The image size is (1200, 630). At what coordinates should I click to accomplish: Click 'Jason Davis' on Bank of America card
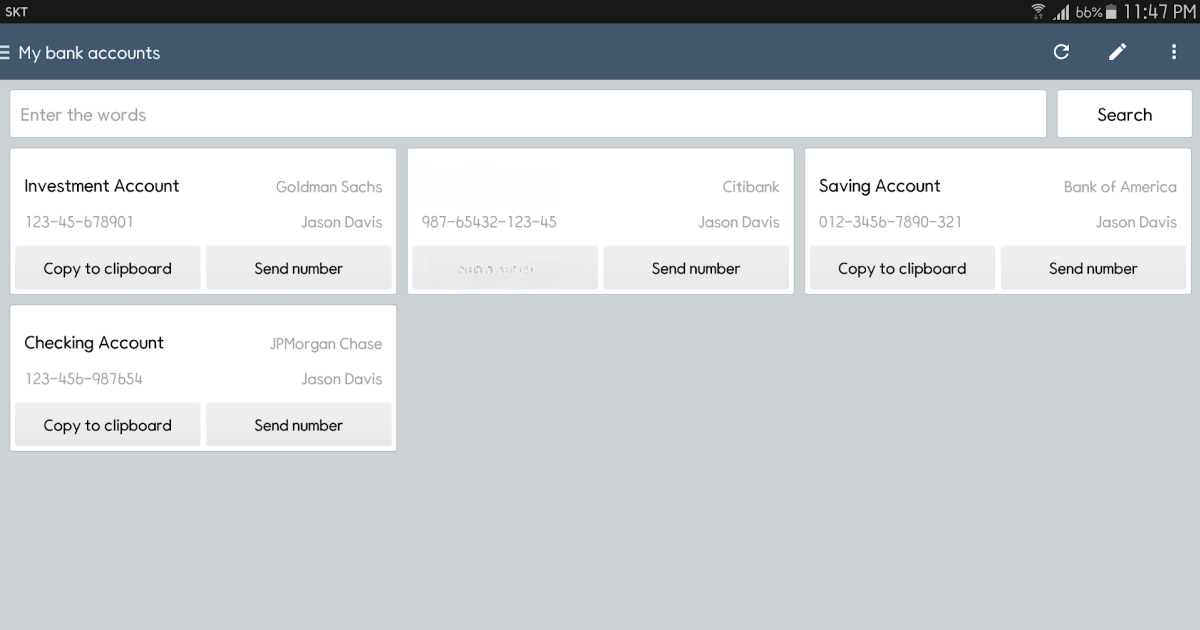(x=1136, y=222)
